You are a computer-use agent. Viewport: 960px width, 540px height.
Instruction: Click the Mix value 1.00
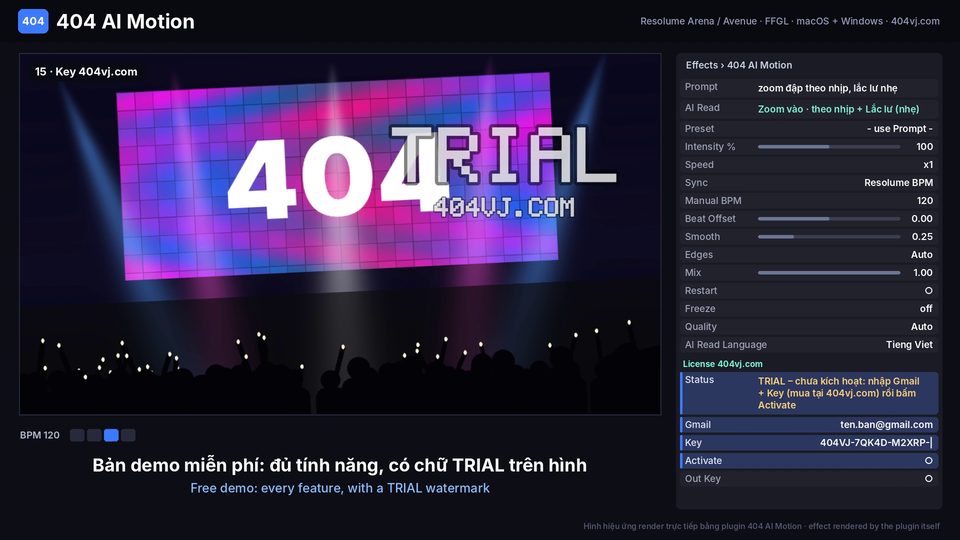[x=923, y=272]
